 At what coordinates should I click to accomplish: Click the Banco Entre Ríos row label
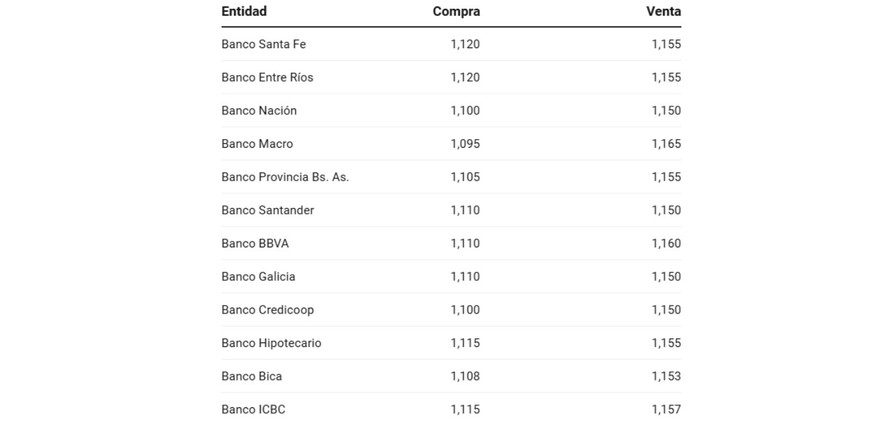267,77
